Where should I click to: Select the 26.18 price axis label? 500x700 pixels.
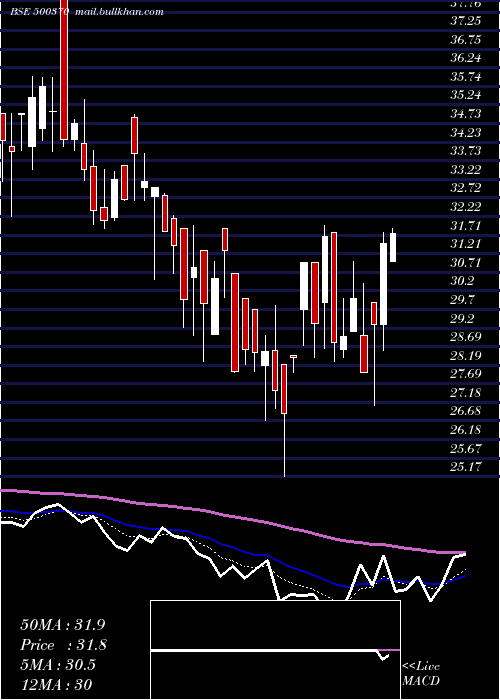pos(466,429)
